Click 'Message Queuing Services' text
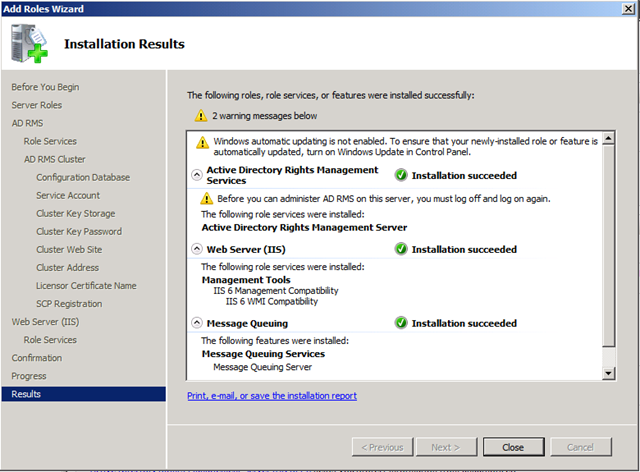Viewport: 640px width, 472px height. [263, 354]
